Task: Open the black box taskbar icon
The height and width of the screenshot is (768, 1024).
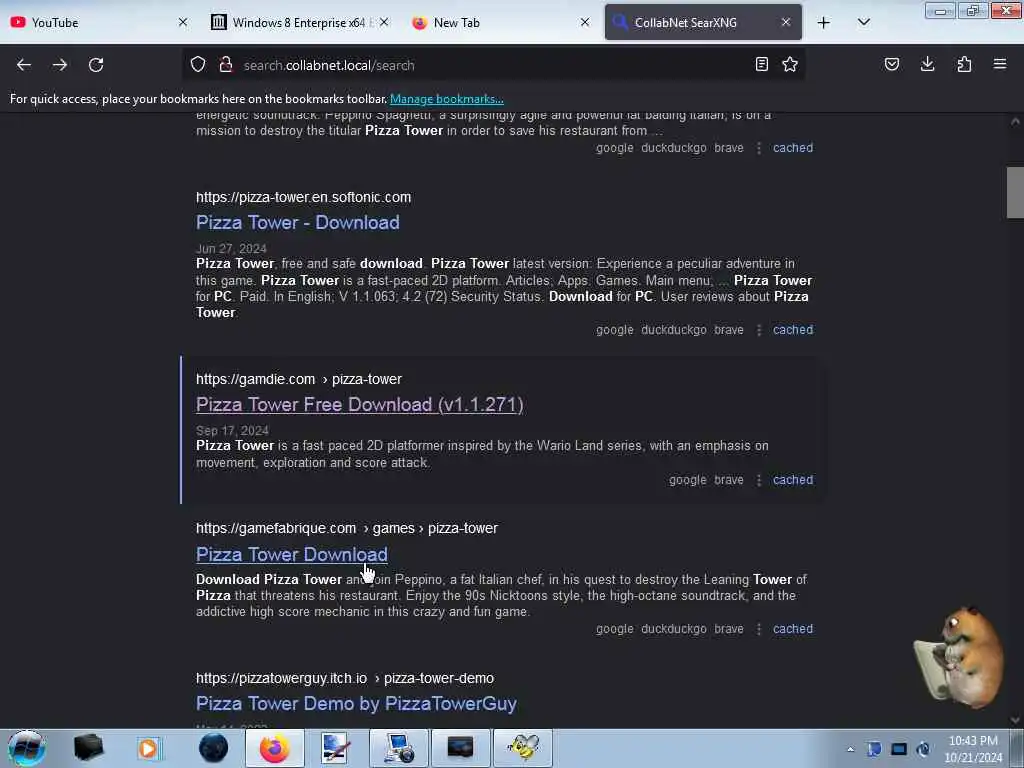Action: [88, 748]
